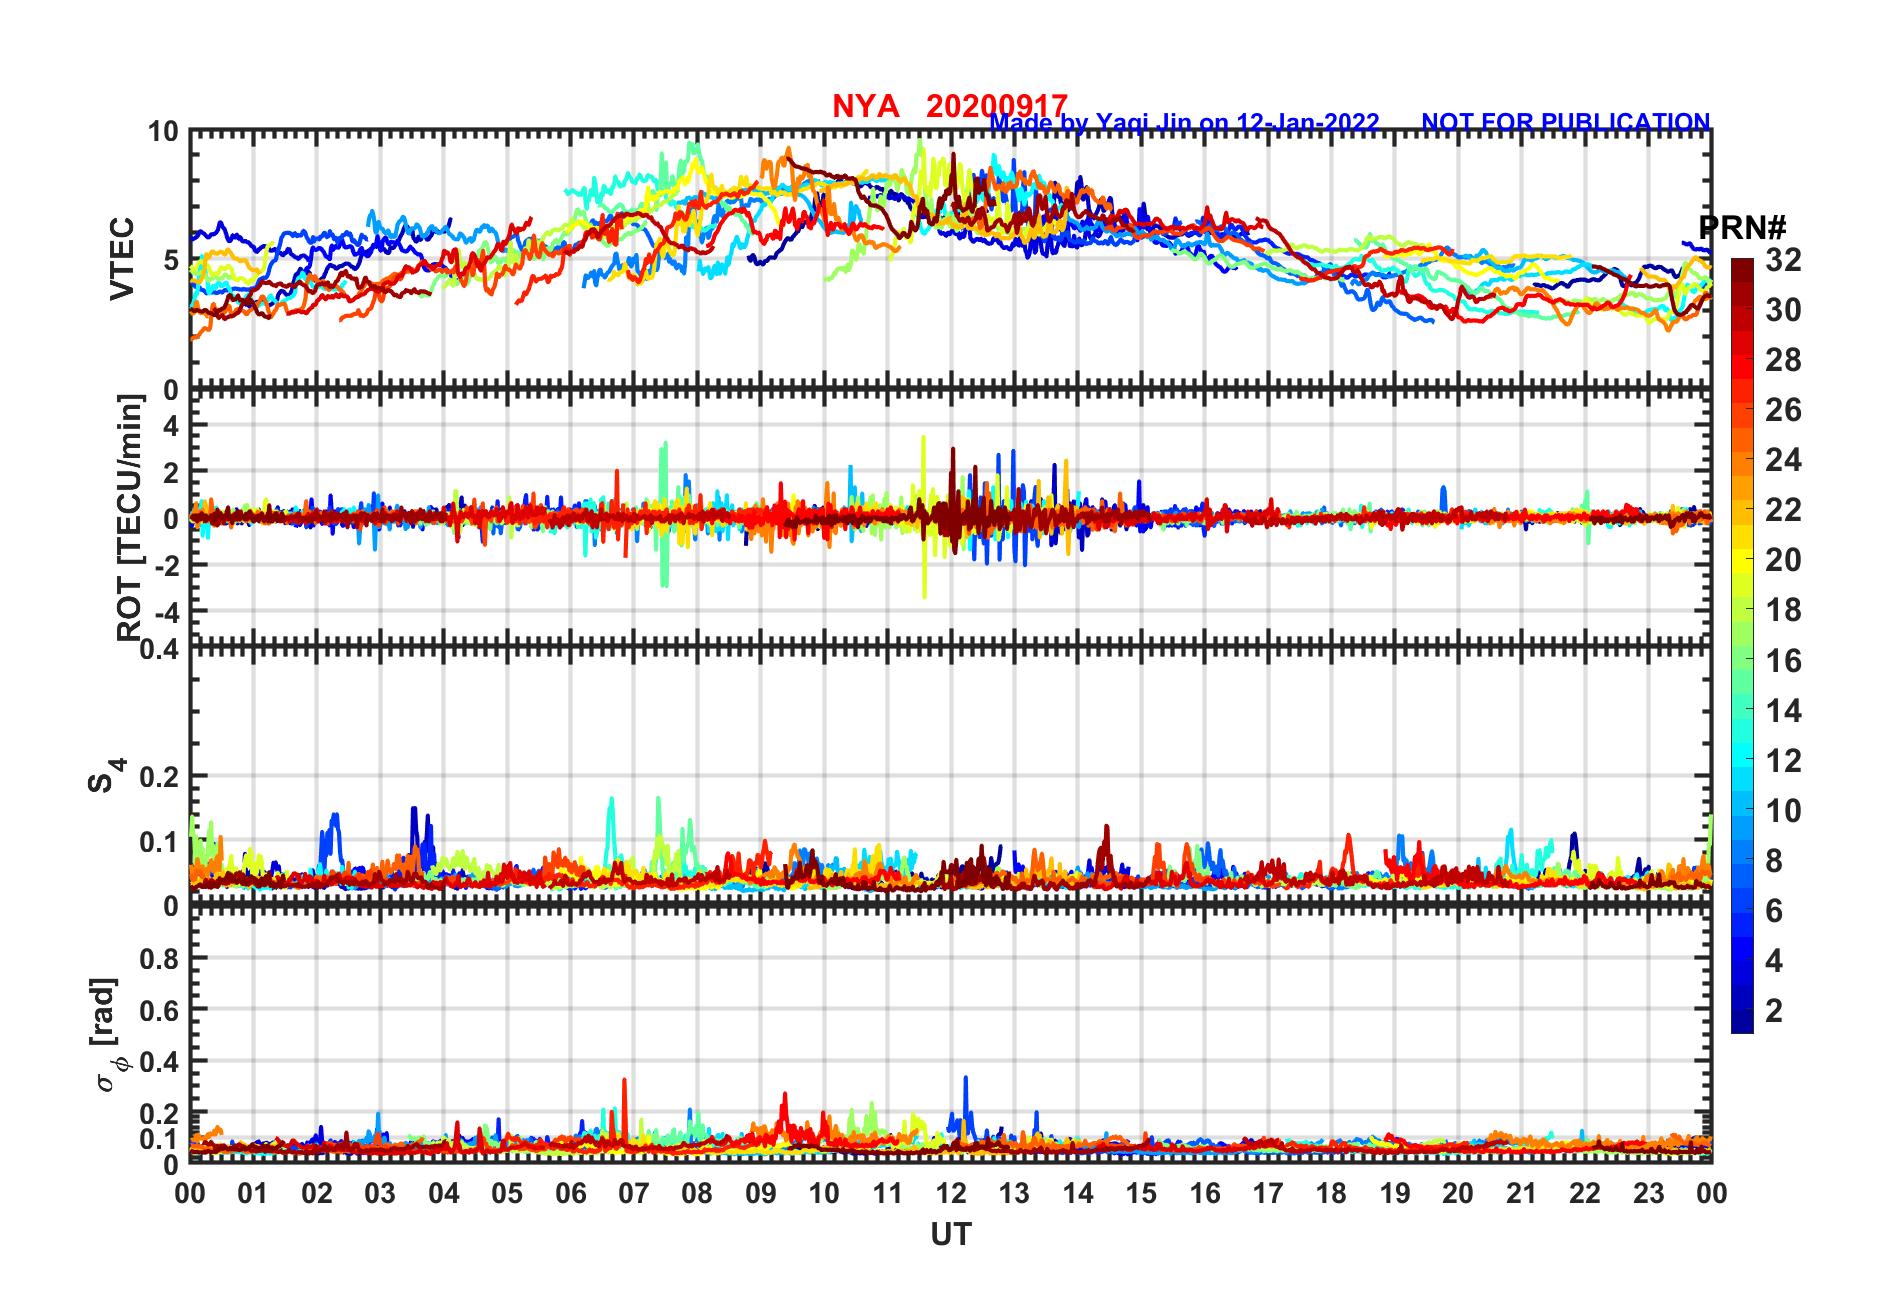Click the "NOT FOR PUBLICATION" notice
This screenshot has width=1902, height=1292.
pyautogui.click(x=1566, y=123)
